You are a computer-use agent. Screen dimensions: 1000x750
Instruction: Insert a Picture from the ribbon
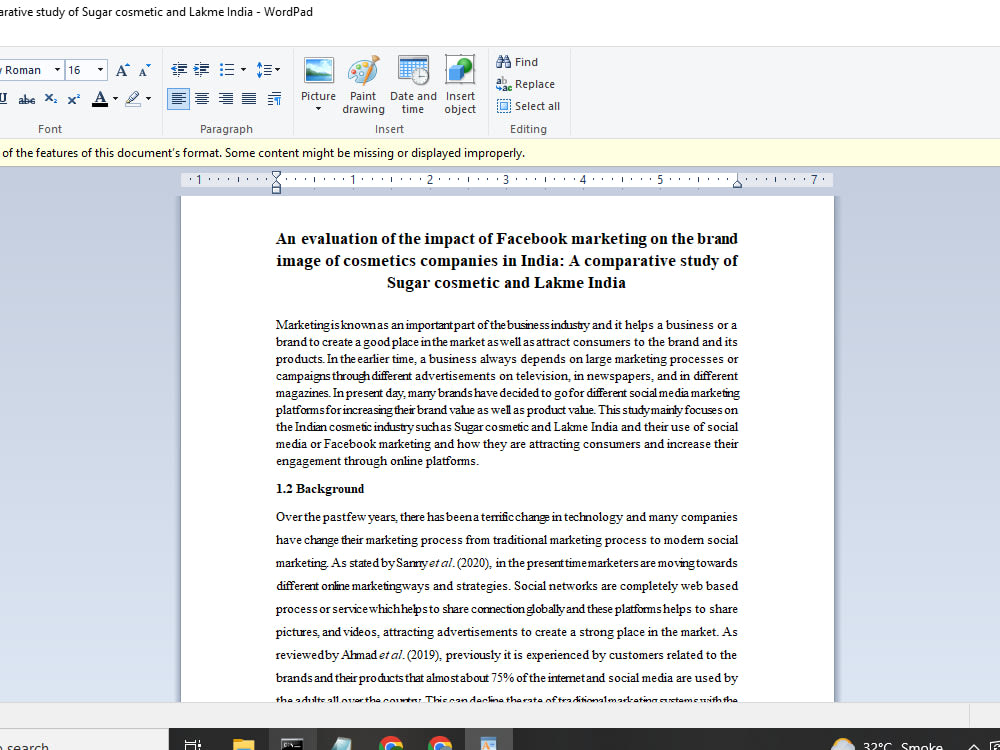318,77
